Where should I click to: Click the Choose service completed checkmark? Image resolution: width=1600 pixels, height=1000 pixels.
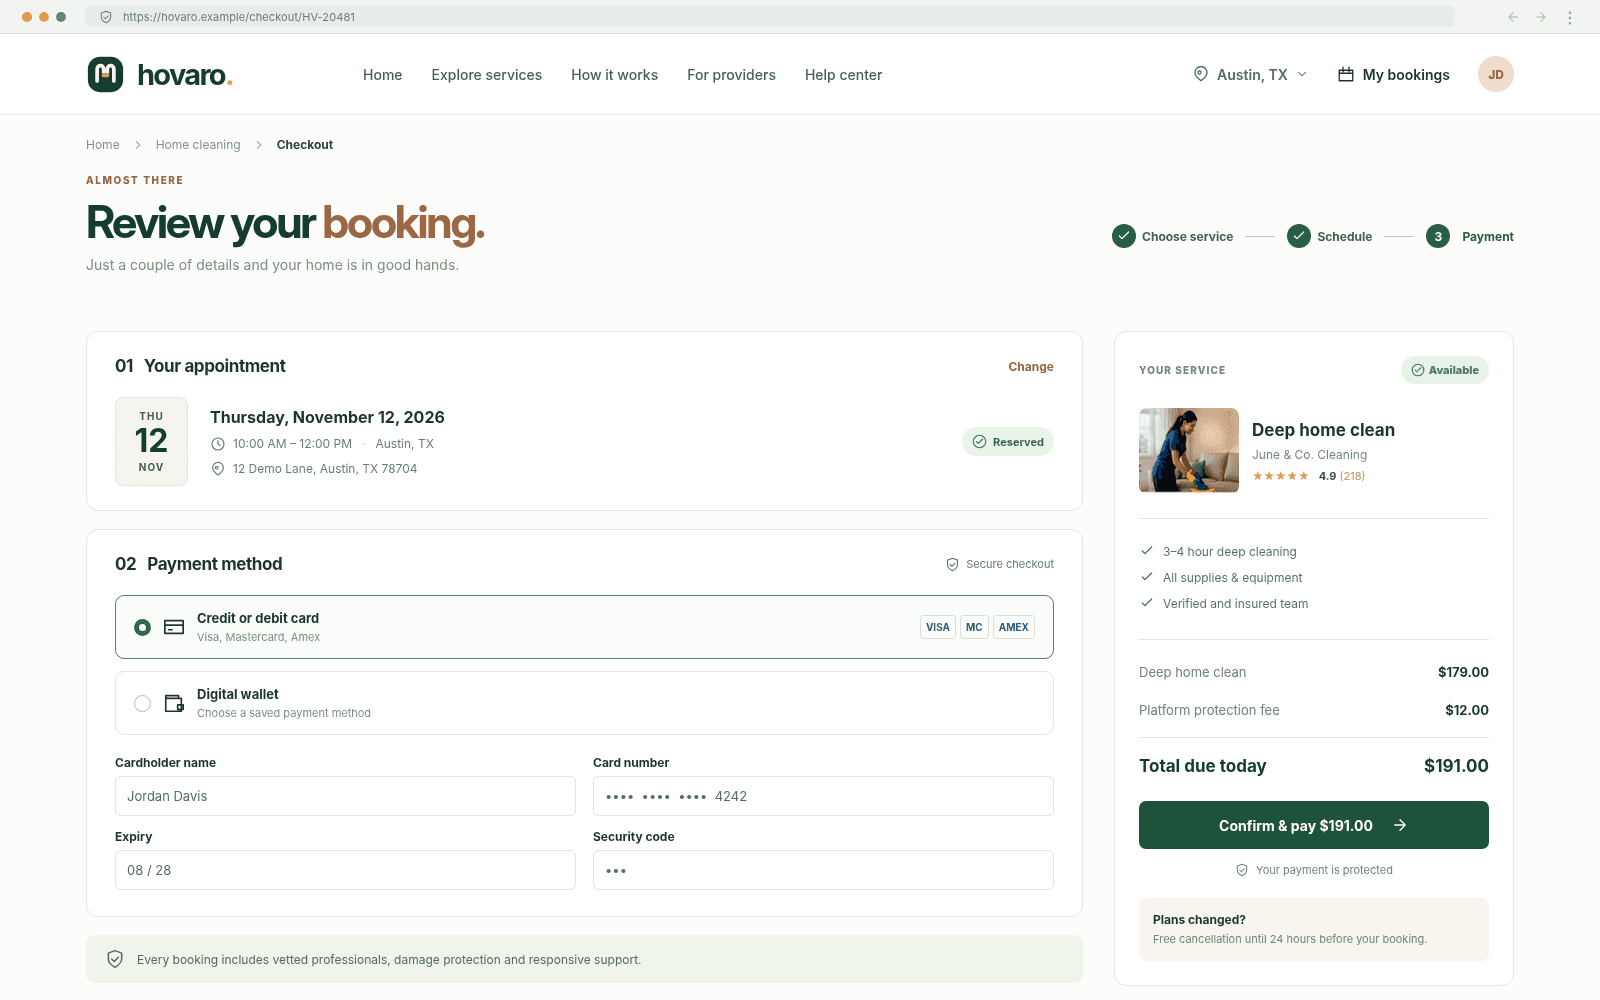coord(1124,236)
